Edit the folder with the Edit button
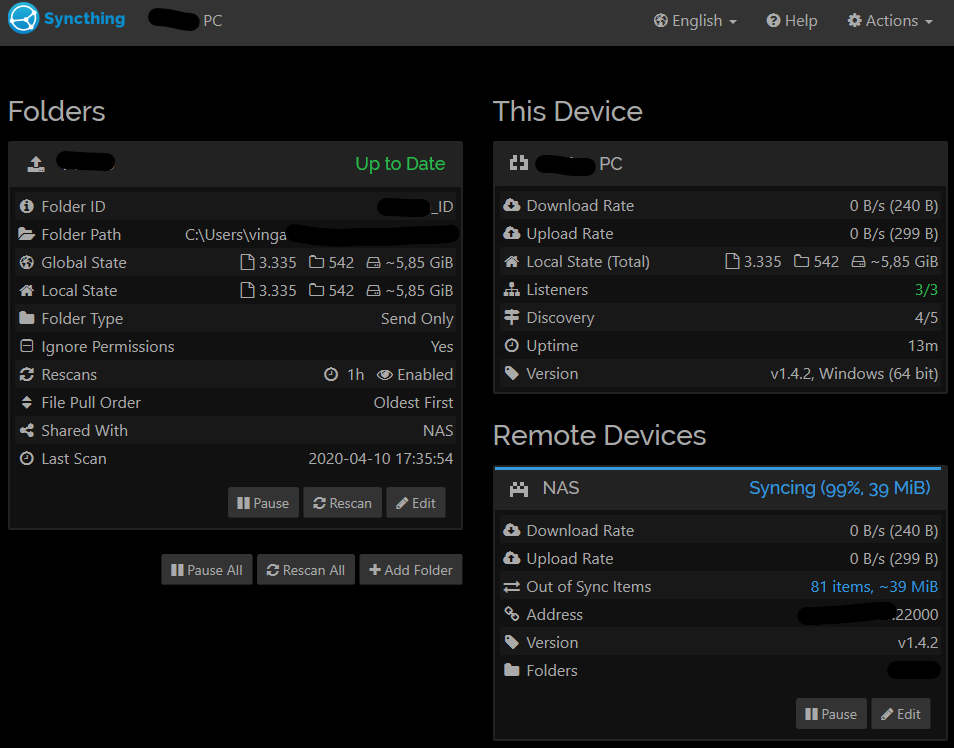The width and height of the screenshot is (954, 748). point(416,503)
